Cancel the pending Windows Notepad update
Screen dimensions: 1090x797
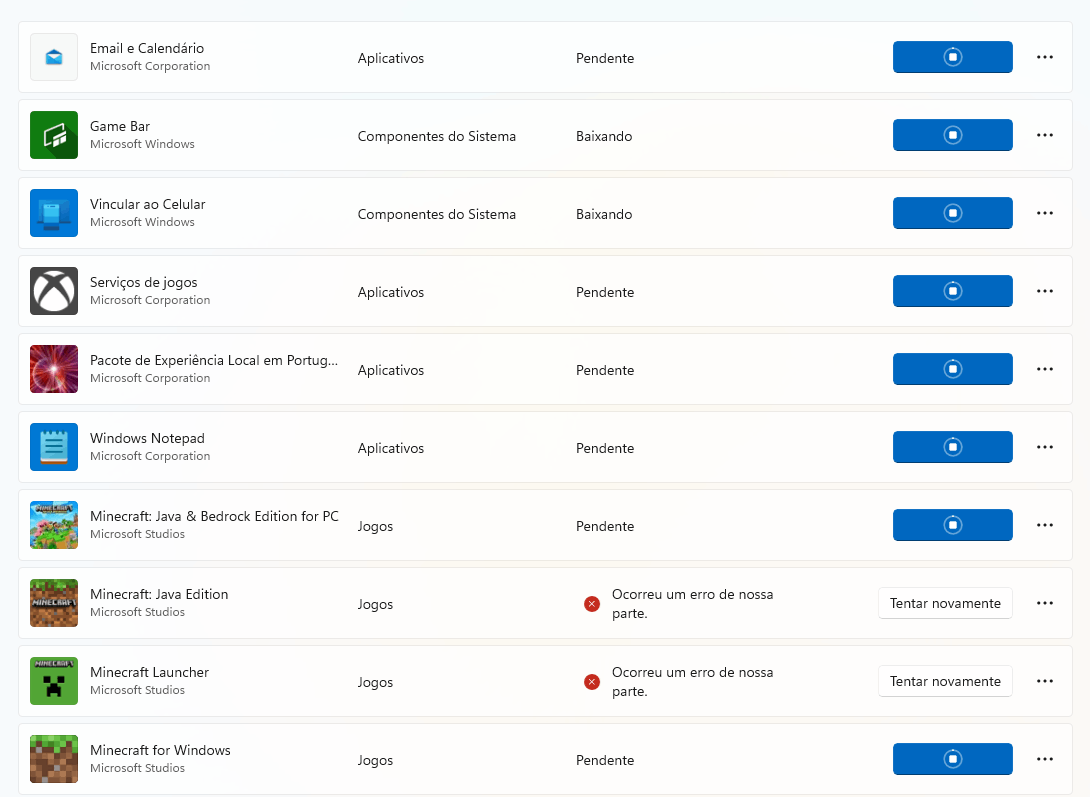pos(952,447)
